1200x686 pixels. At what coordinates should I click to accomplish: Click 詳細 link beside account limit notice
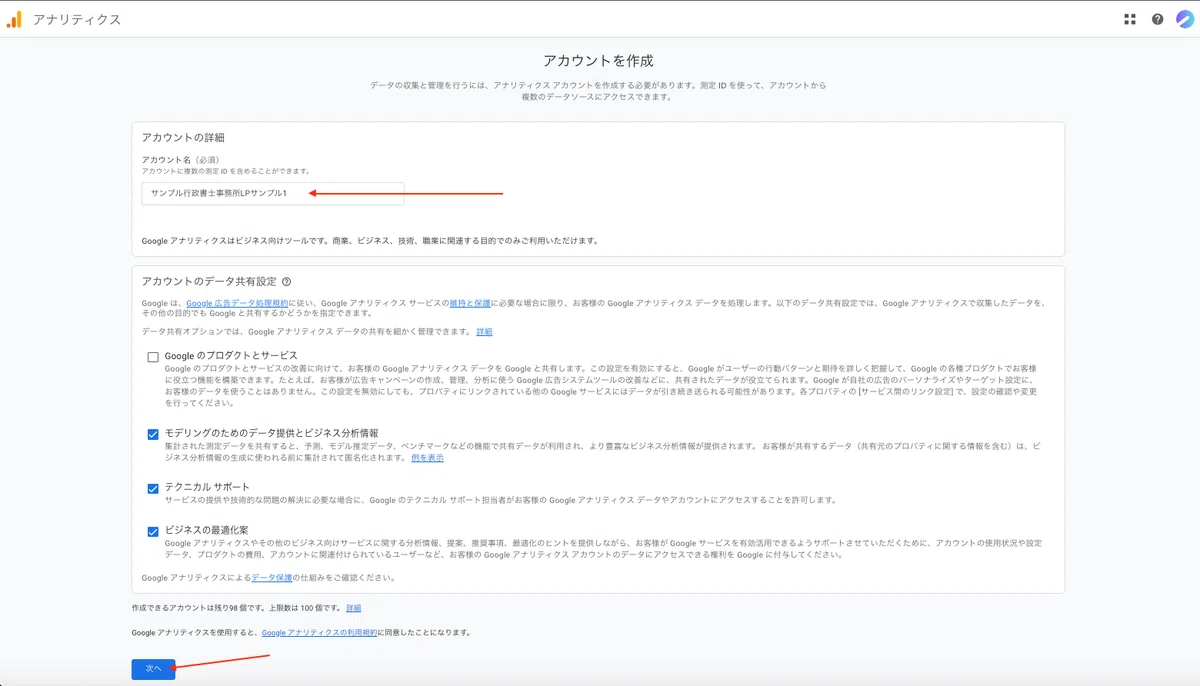(x=353, y=608)
